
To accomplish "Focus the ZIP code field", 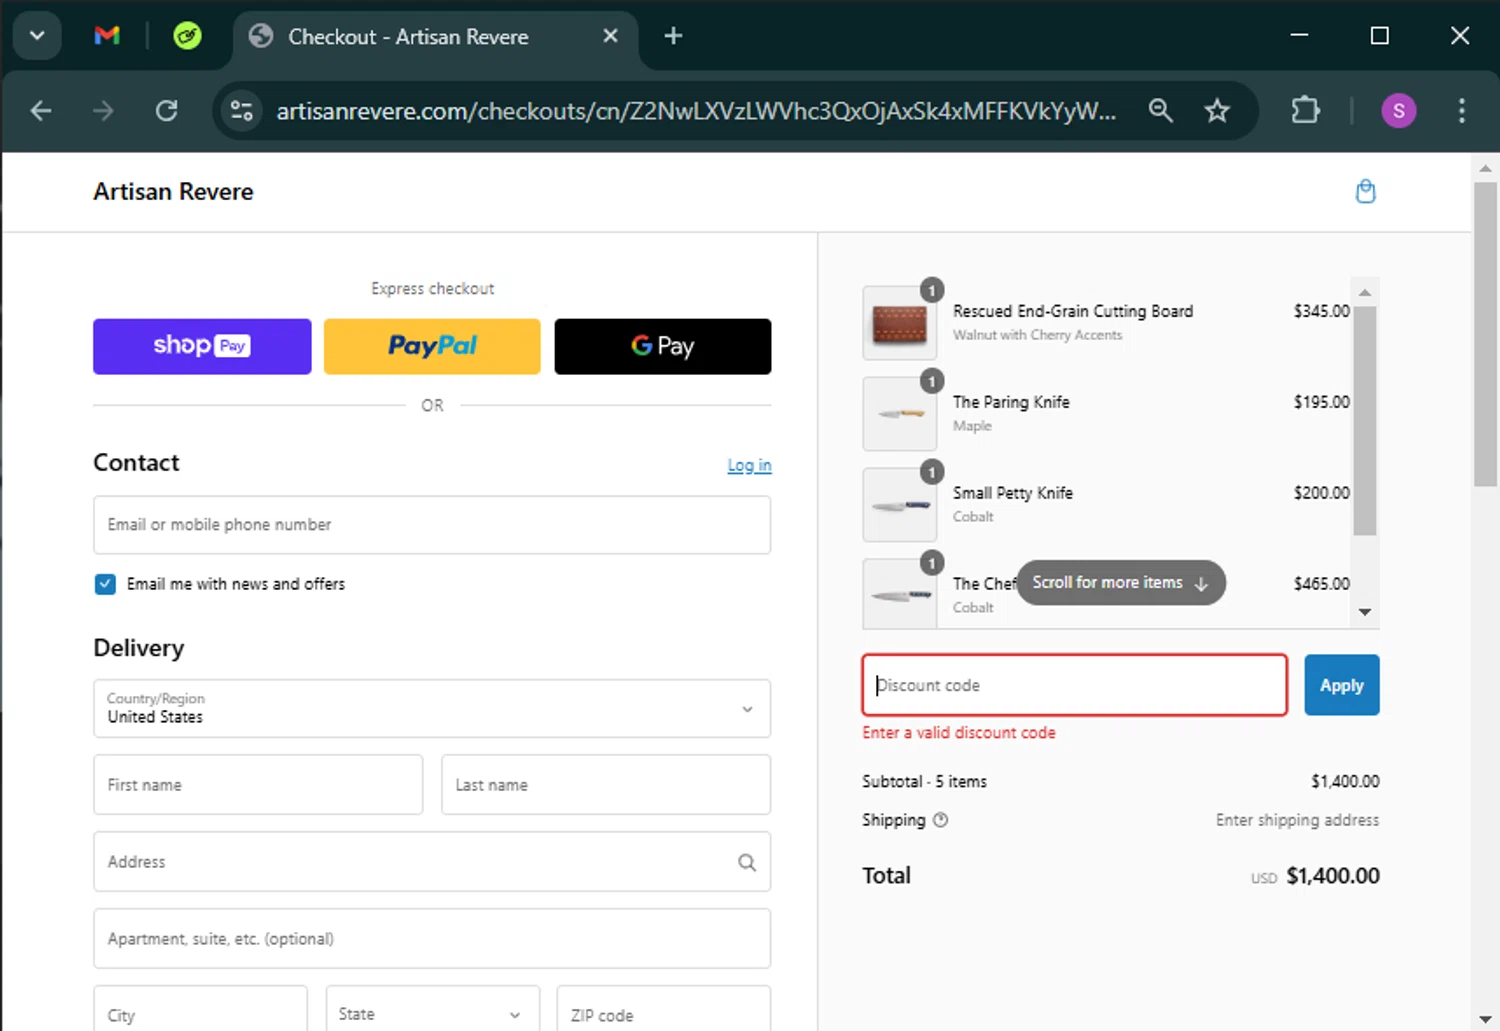I will pos(664,1010).
